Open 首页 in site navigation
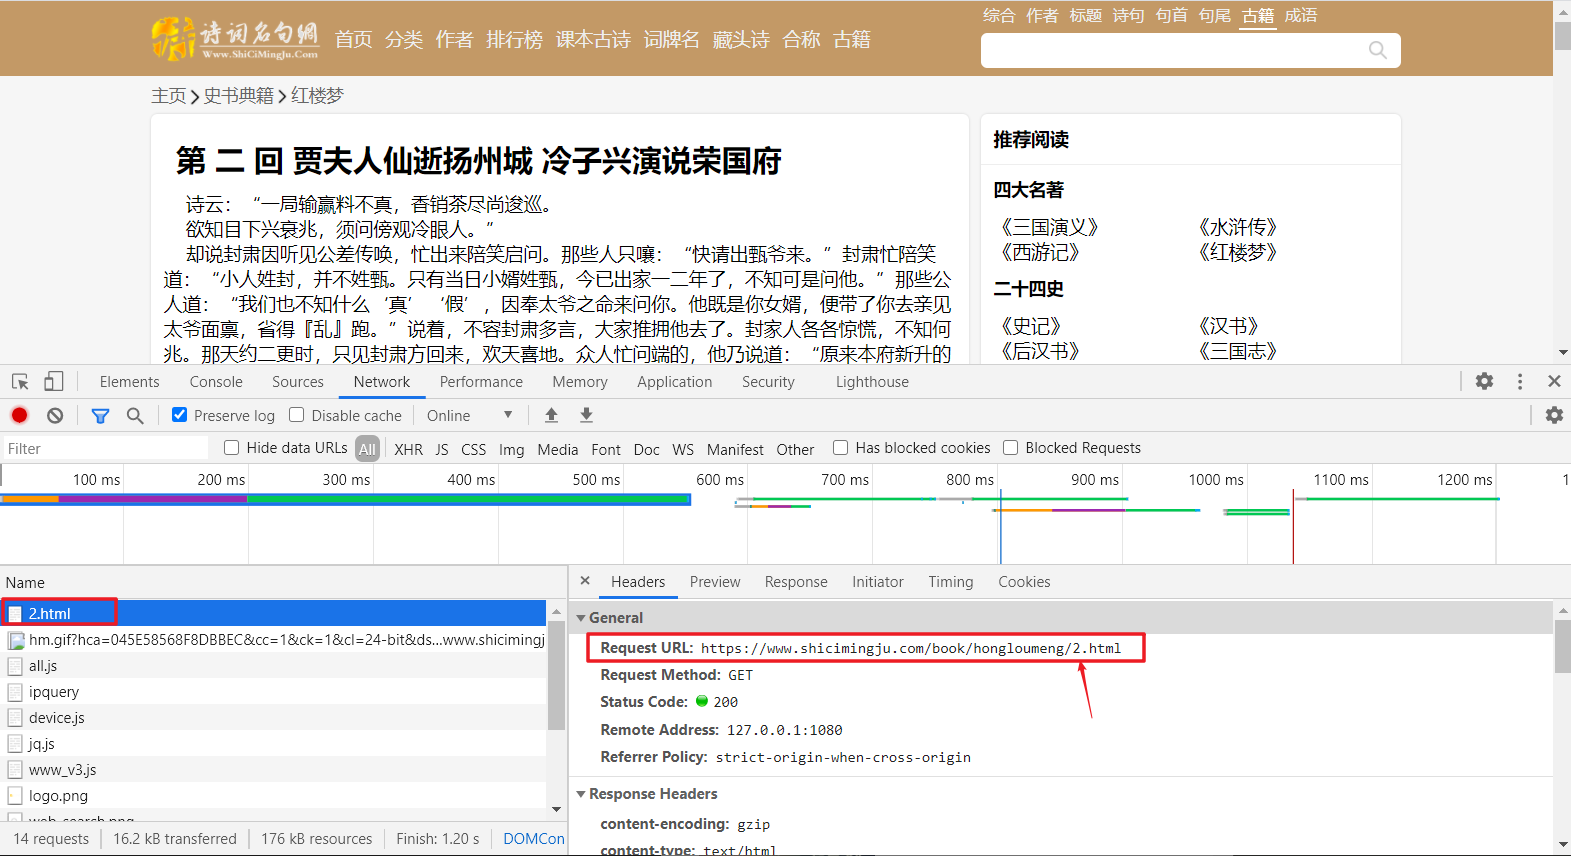 pos(353,39)
